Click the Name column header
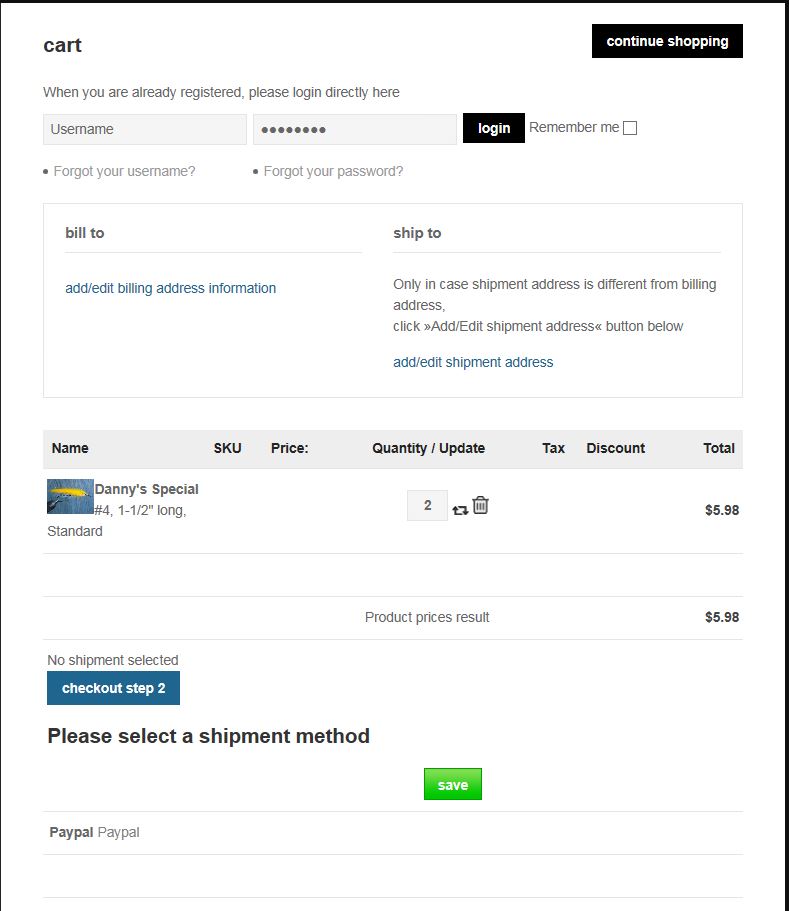 click(x=70, y=448)
